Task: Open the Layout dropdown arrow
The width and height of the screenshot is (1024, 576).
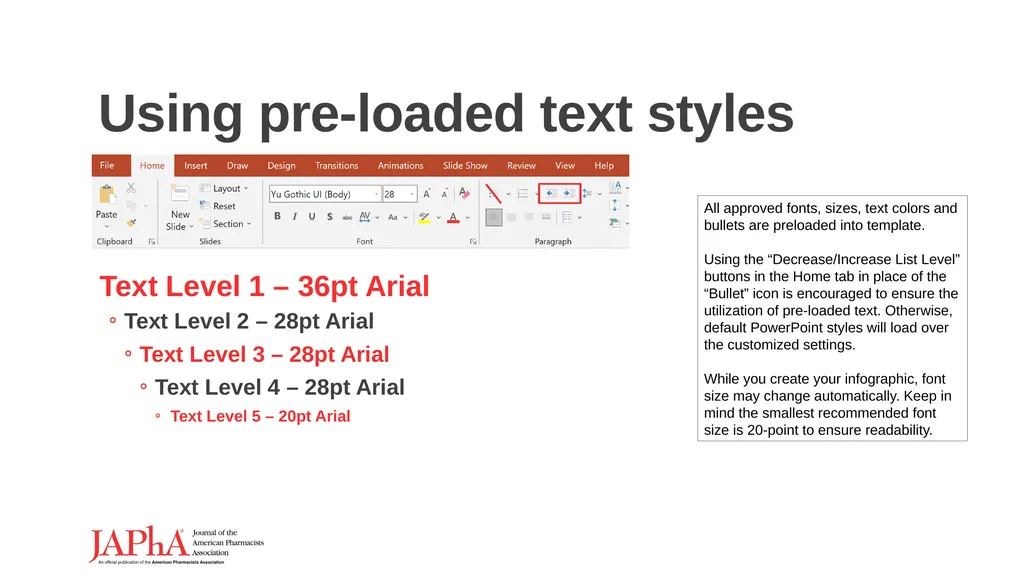Action: [246, 188]
